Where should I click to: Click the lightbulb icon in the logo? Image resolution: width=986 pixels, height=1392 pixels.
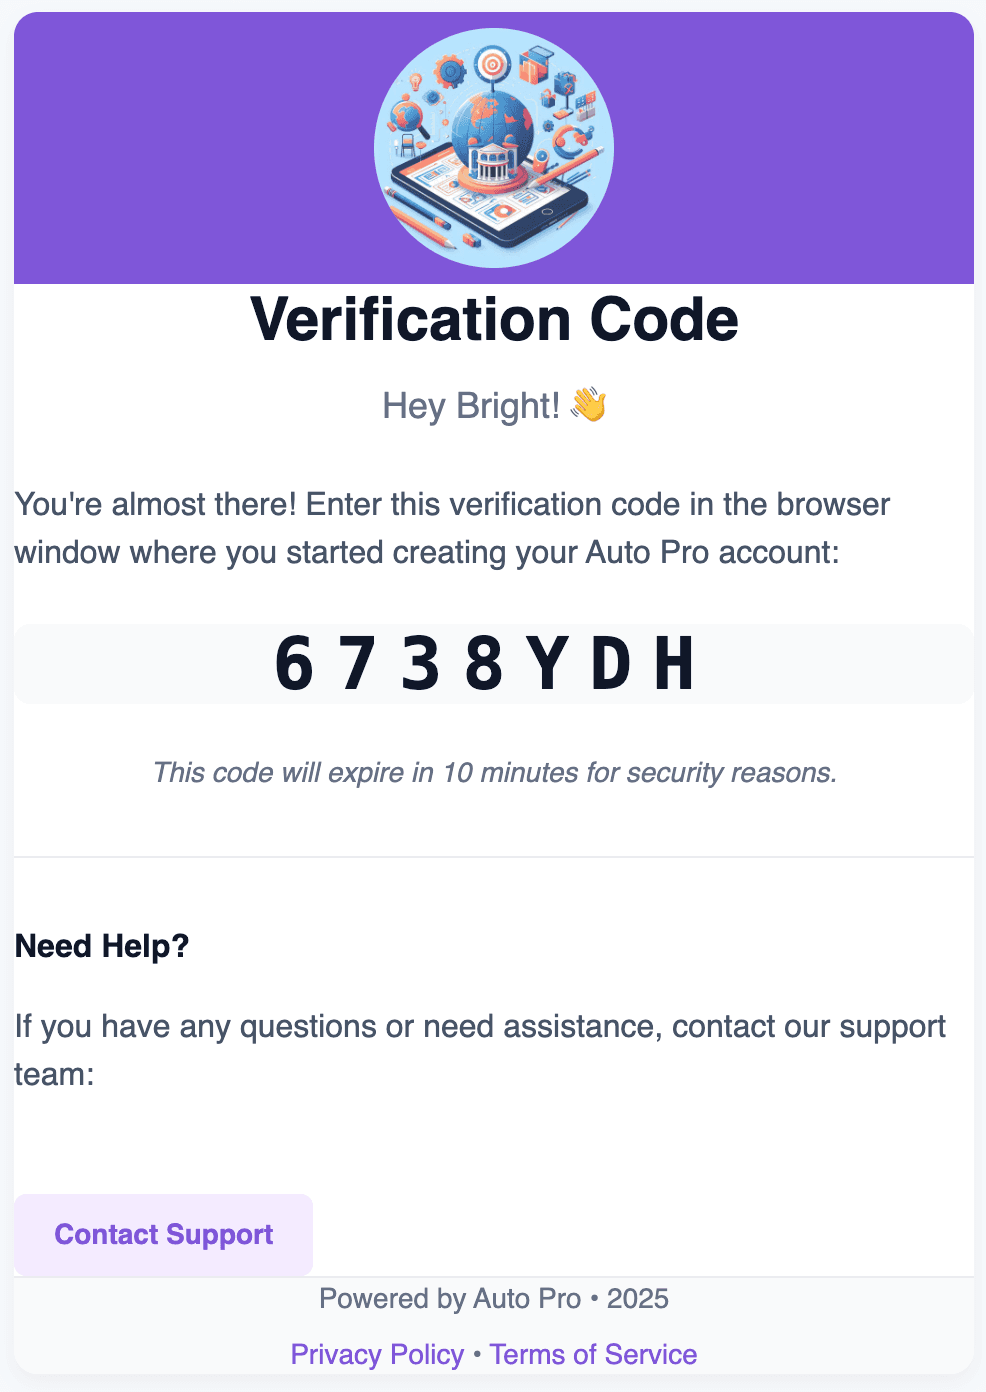coord(416,82)
